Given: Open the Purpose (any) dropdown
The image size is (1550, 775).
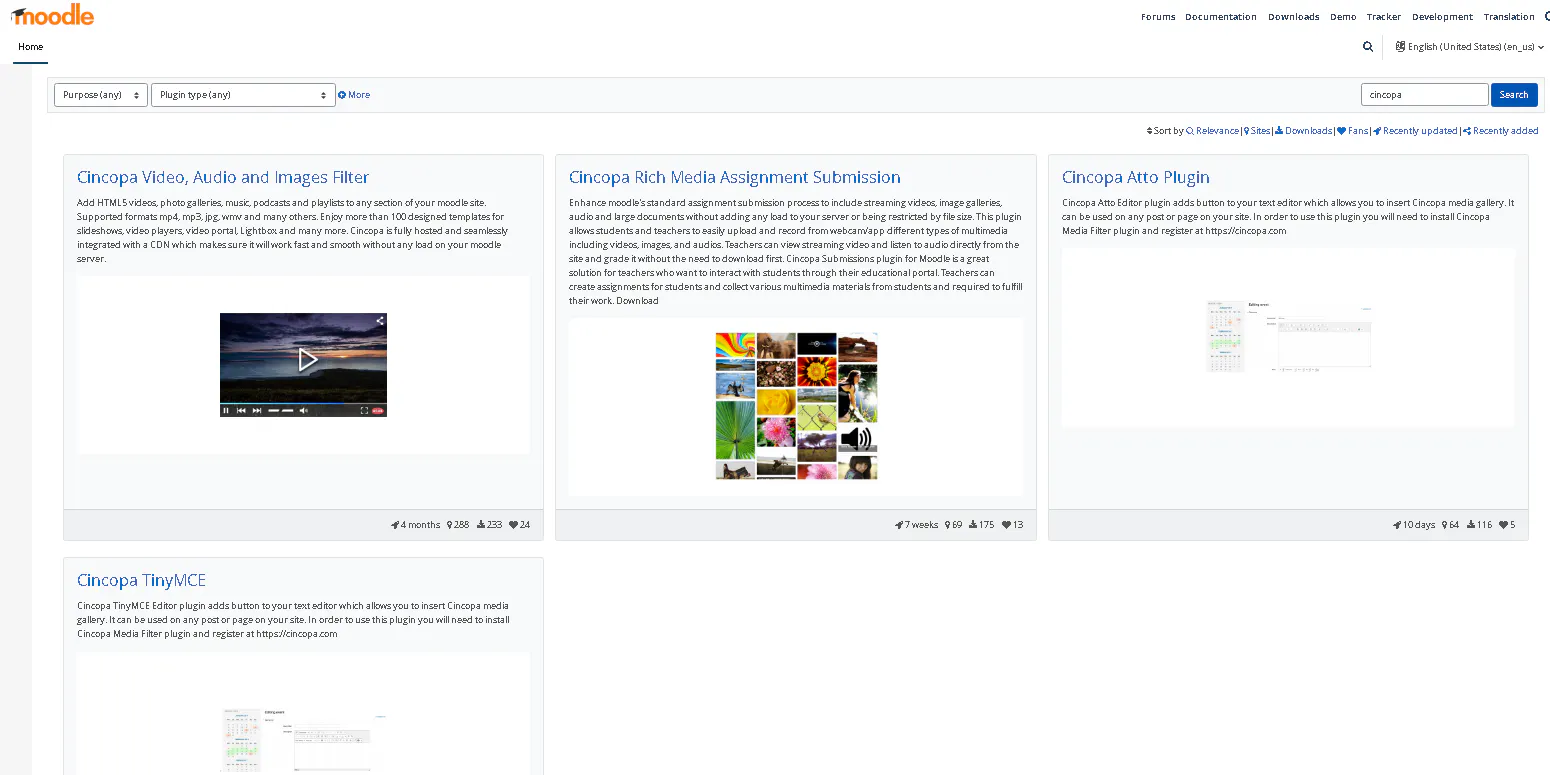Looking at the screenshot, I should [101, 95].
